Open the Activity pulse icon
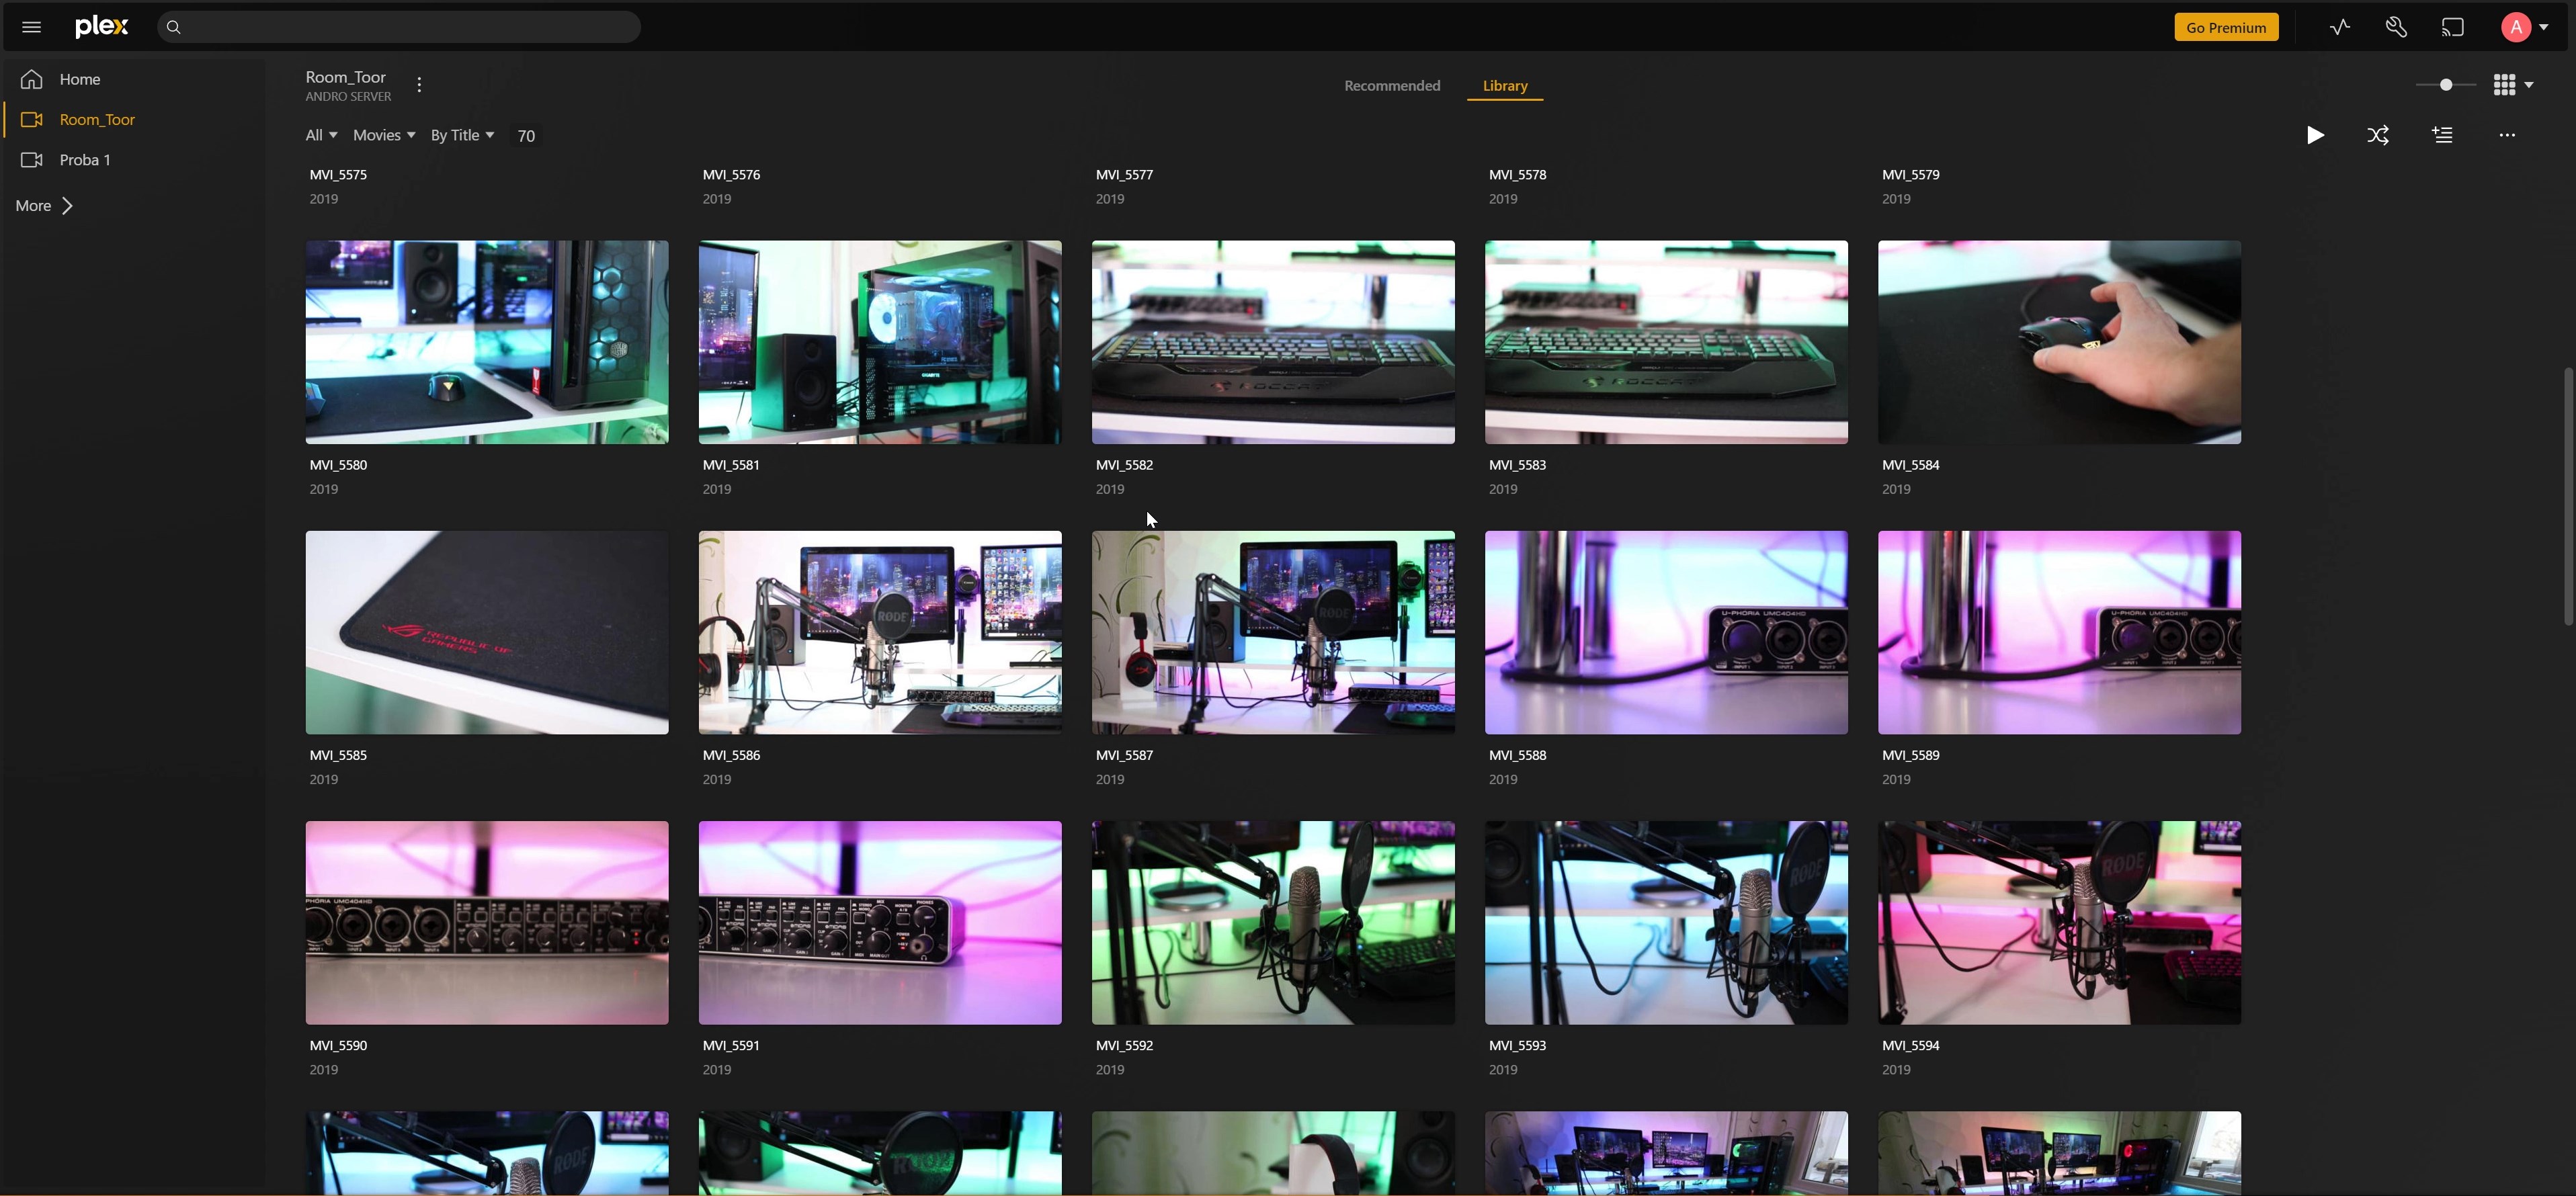This screenshot has height=1196, width=2576. [2339, 27]
